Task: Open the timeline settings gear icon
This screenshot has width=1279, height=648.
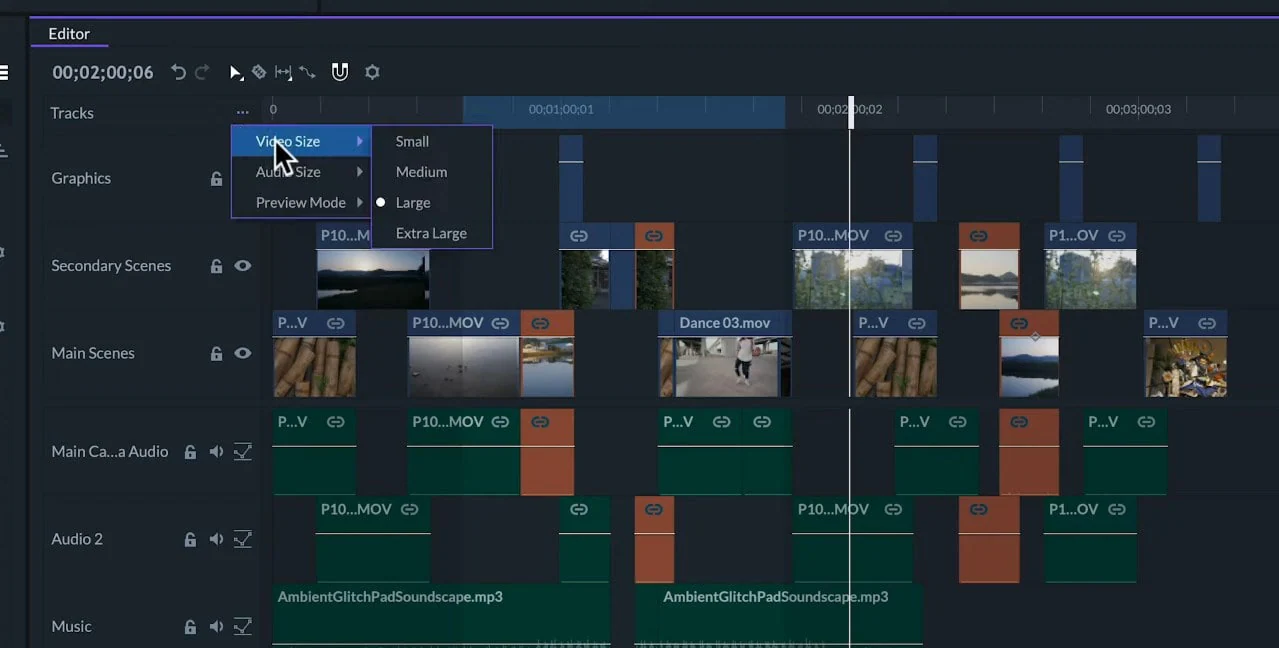Action: (372, 72)
